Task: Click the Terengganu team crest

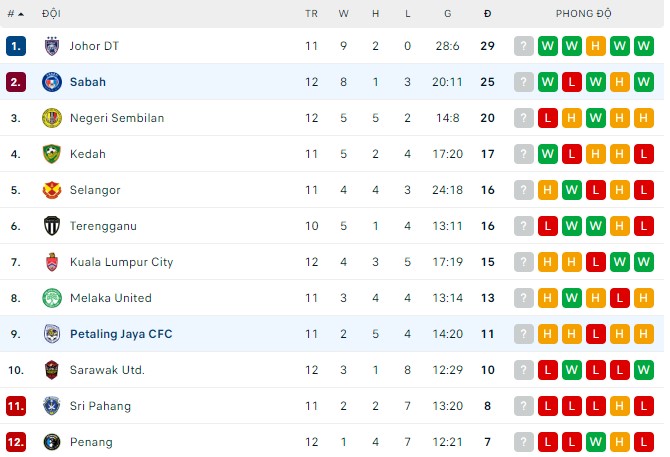Action: tap(52, 226)
